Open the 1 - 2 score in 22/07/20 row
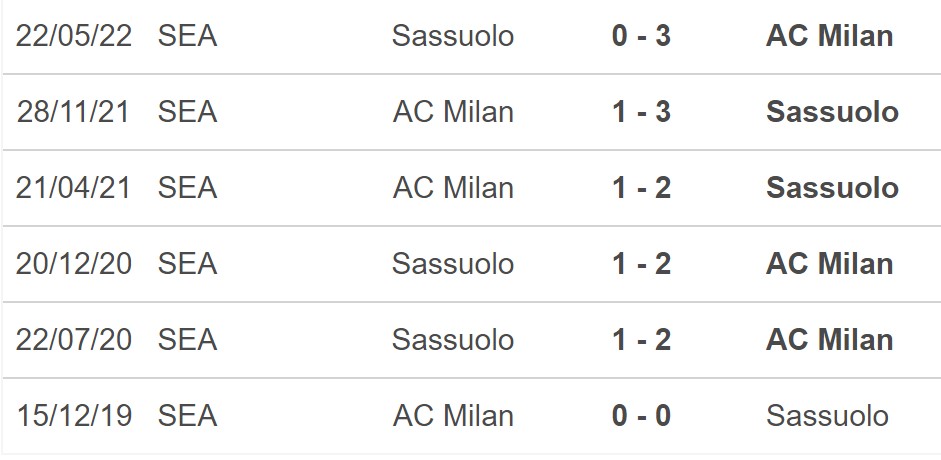This screenshot has height=460, width=941. [641, 340]
